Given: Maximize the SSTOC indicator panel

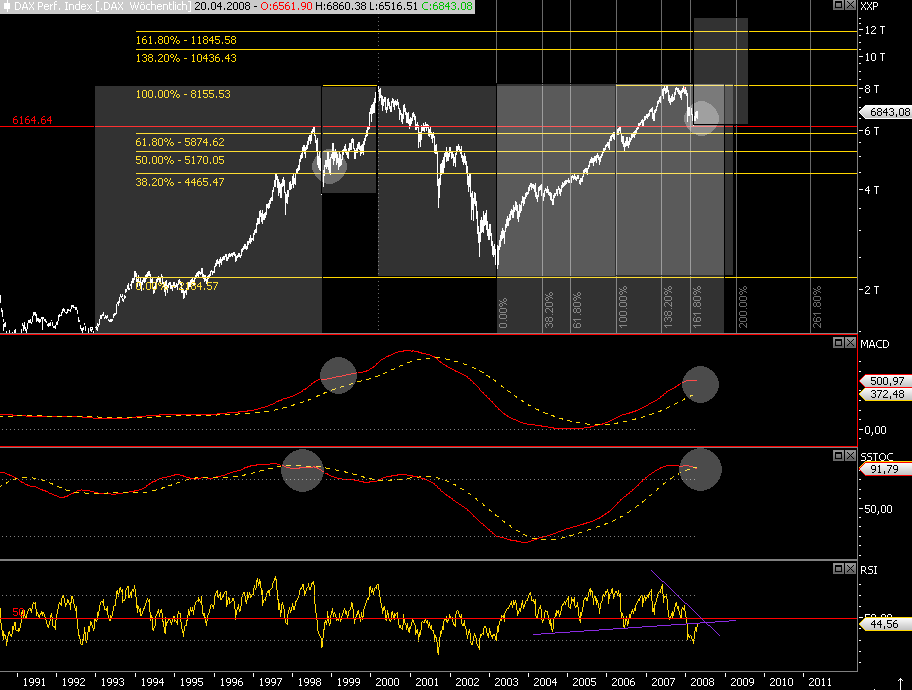Looking at the screenshot, I should 838,456.
